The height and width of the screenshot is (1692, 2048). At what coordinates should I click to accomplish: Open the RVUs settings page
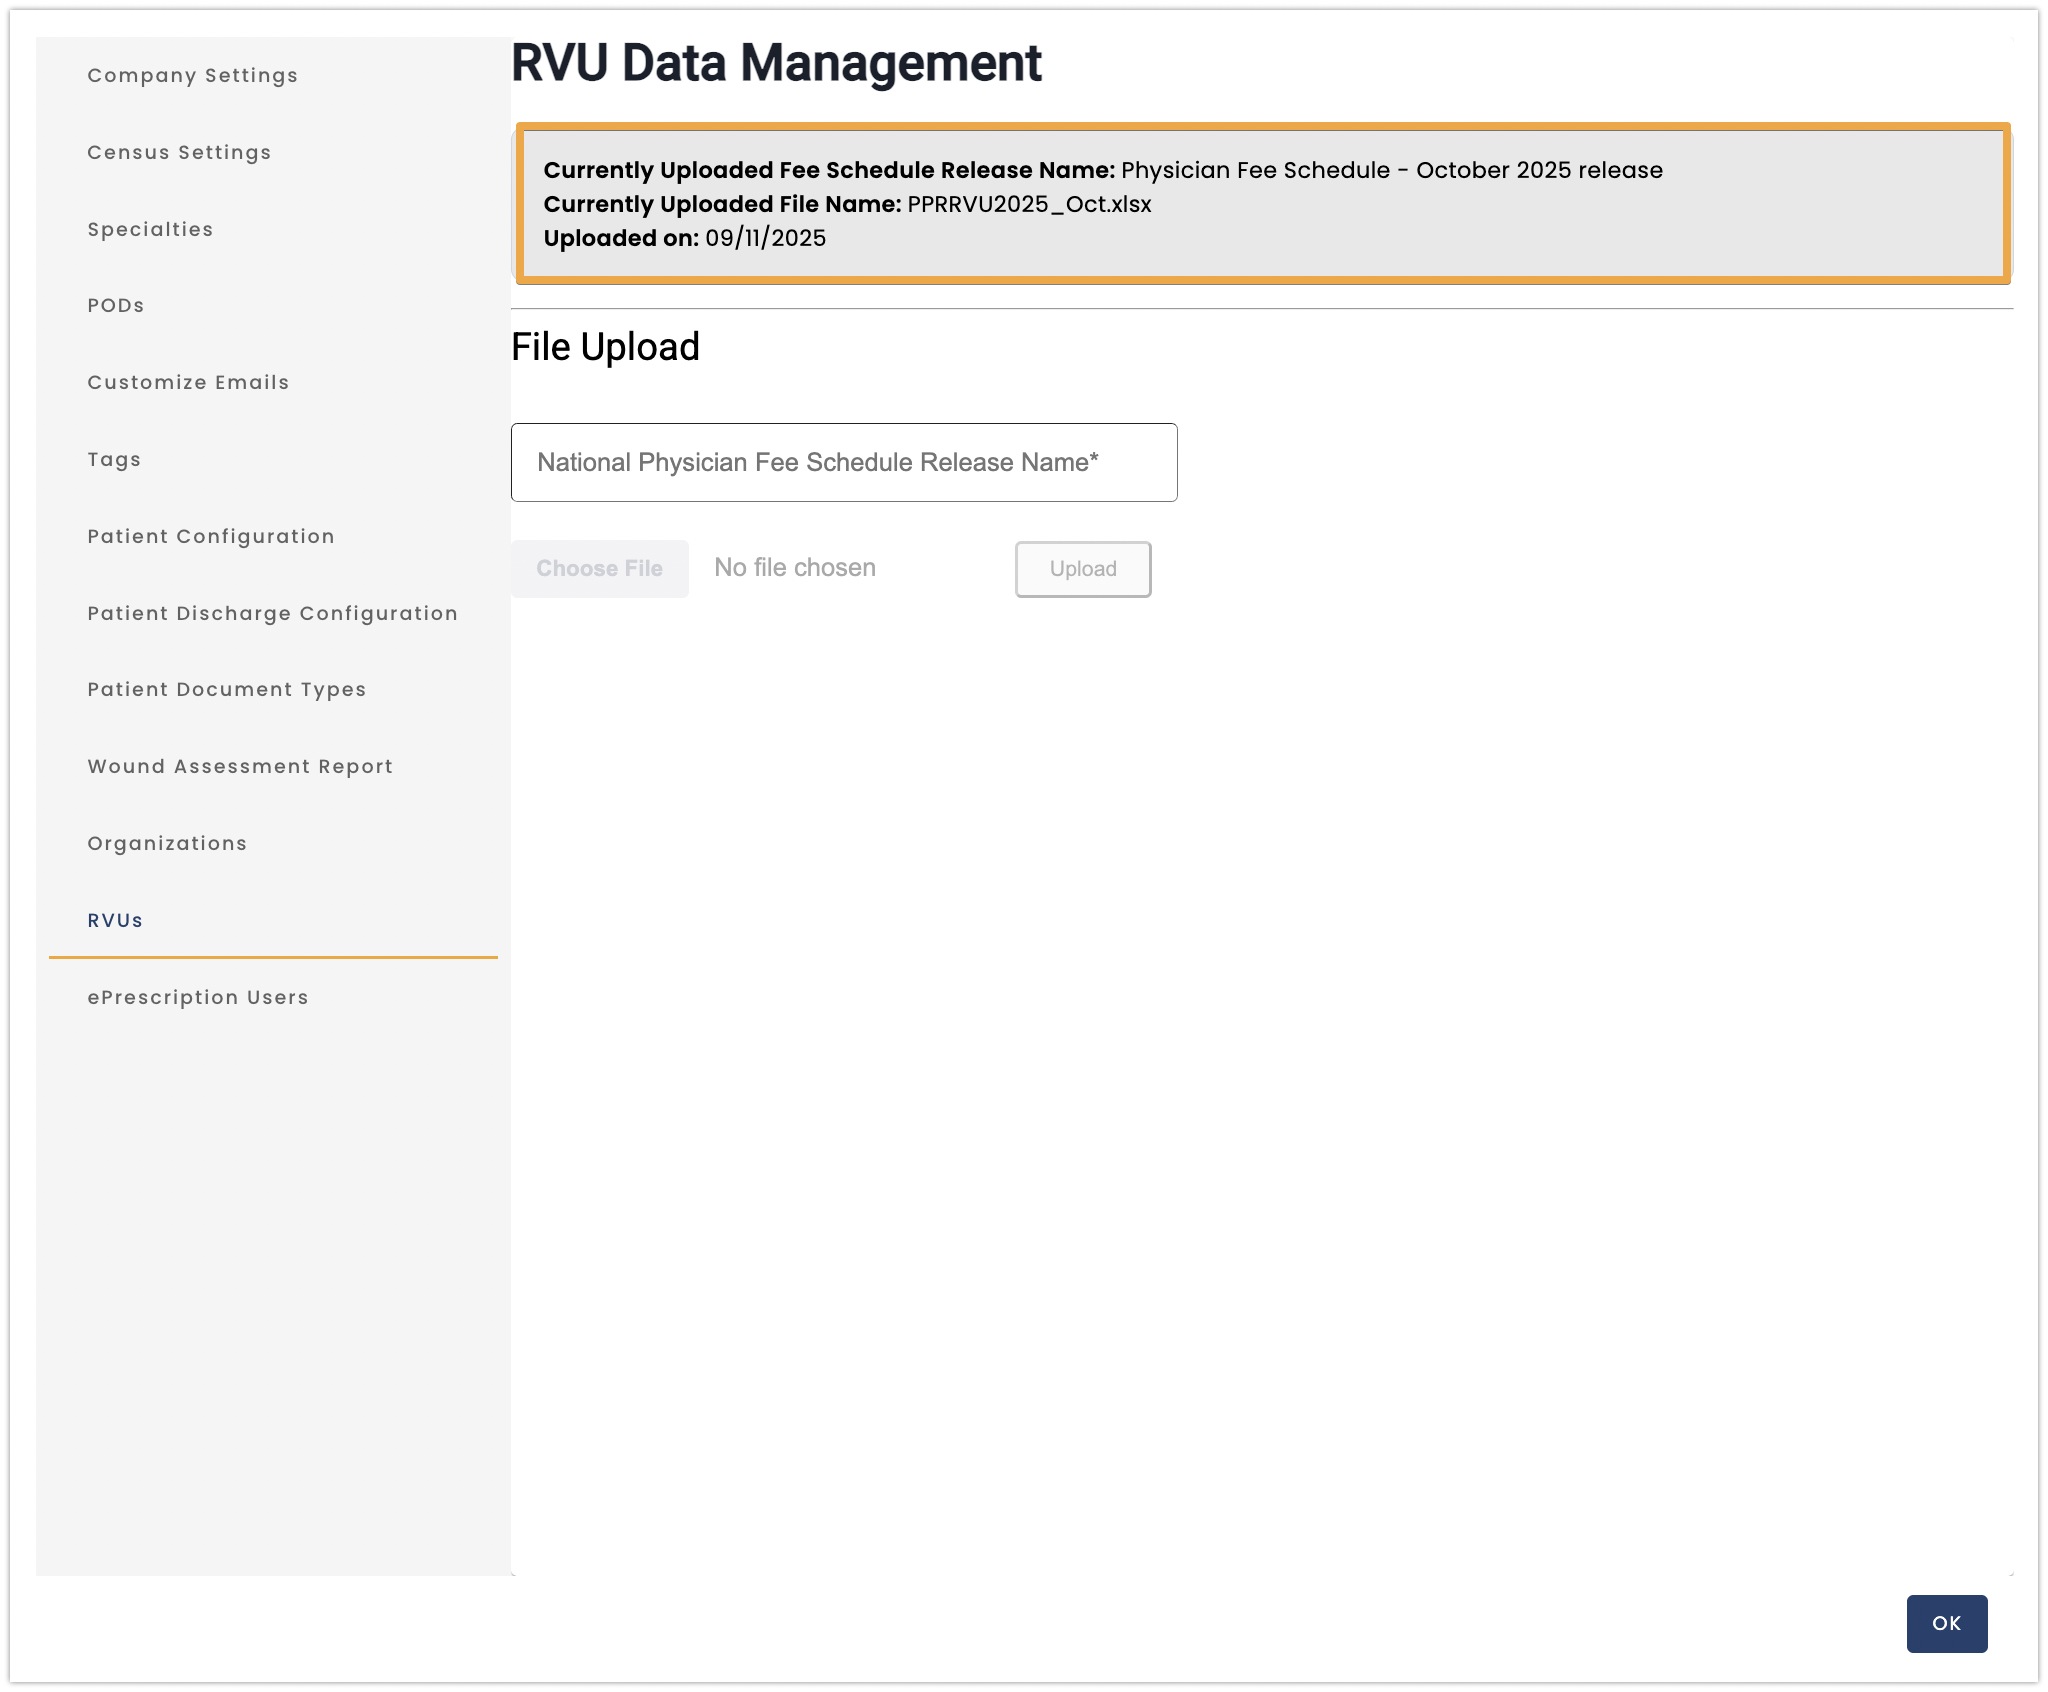coord(113,920)
